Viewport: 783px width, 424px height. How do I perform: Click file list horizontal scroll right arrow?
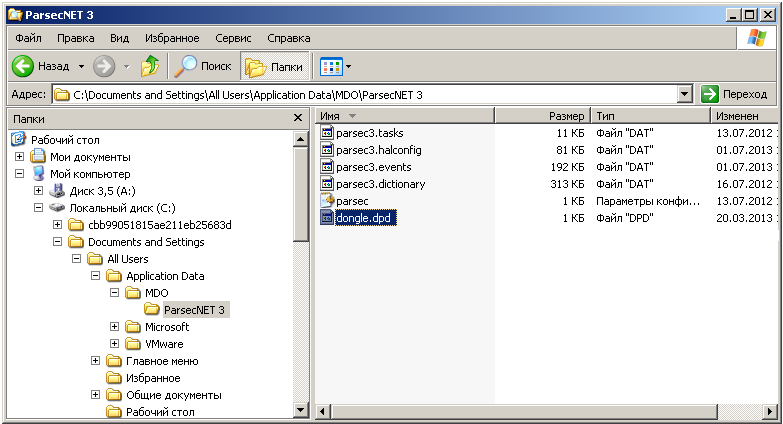pos(771,412)
